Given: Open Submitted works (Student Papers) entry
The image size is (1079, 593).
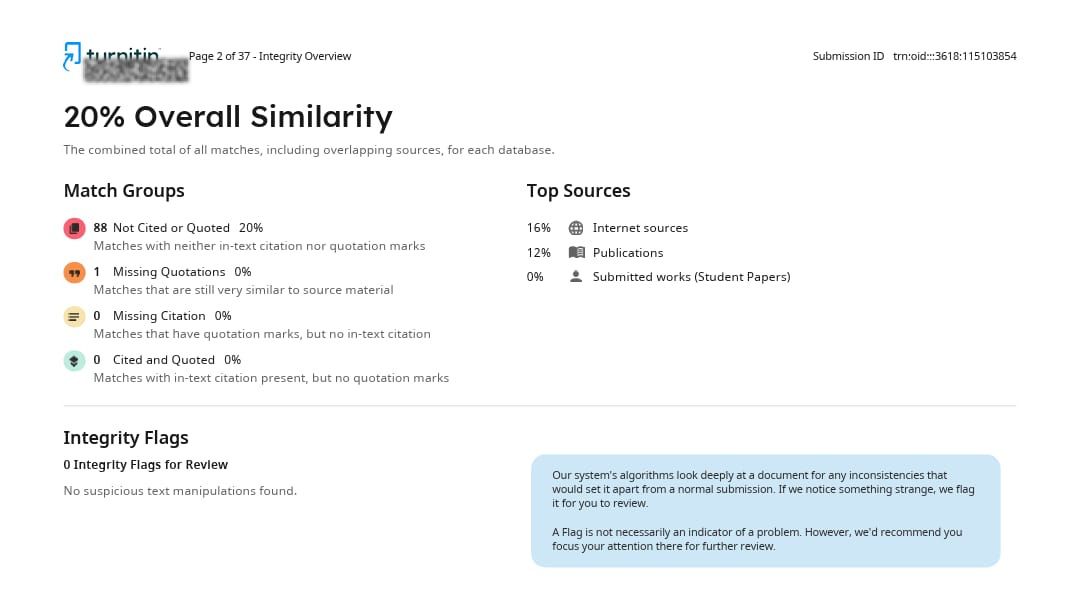Looking at the screenshot, I should (x=692, y=277).
